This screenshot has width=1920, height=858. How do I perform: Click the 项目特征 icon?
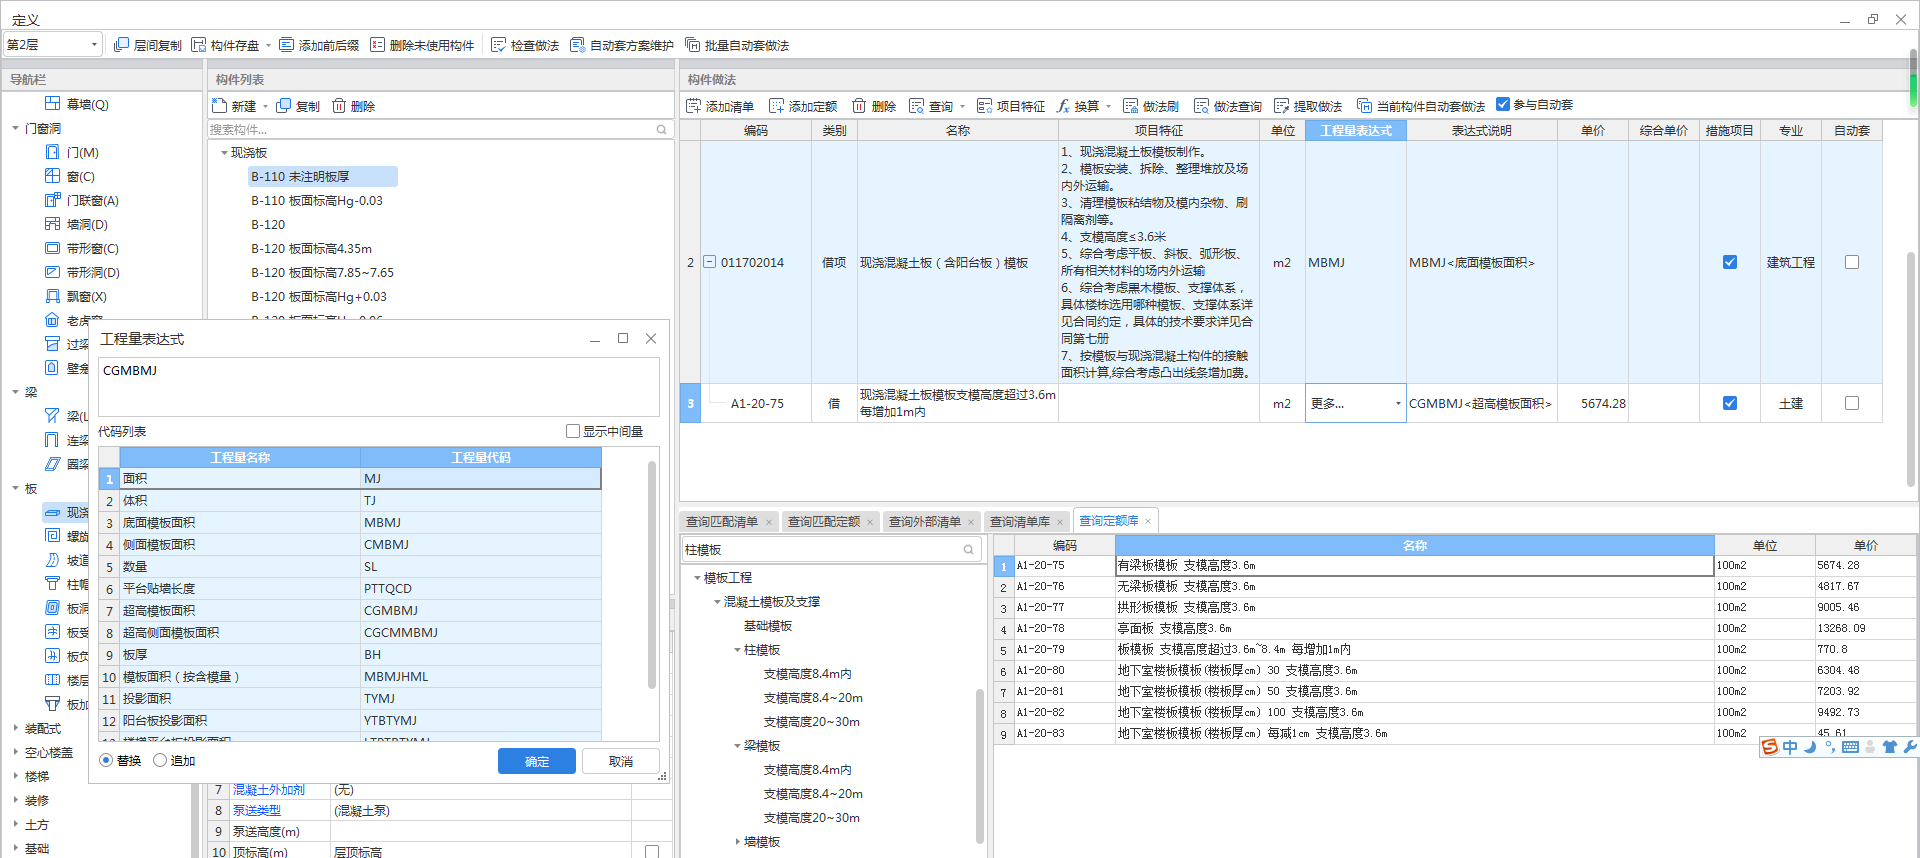(985, 106)
